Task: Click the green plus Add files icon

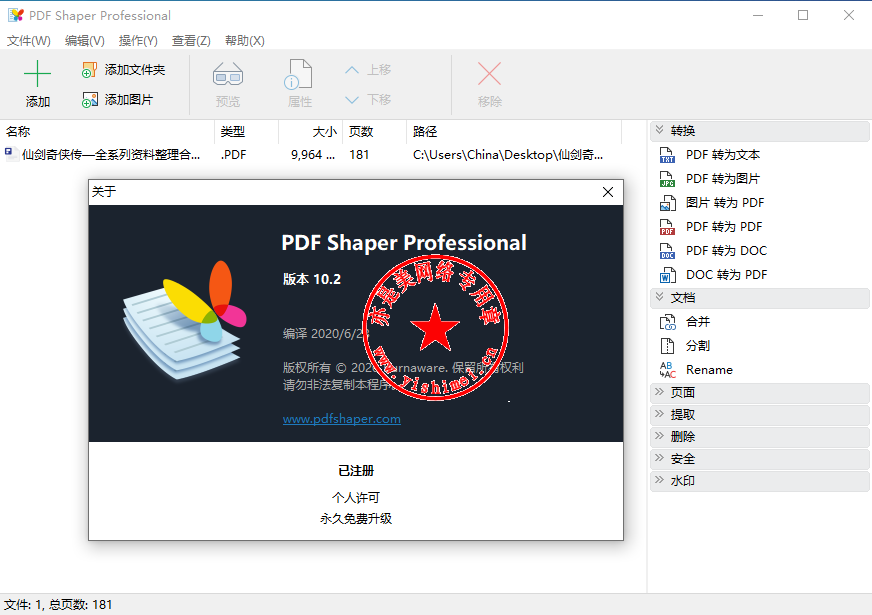Action: 37,73
